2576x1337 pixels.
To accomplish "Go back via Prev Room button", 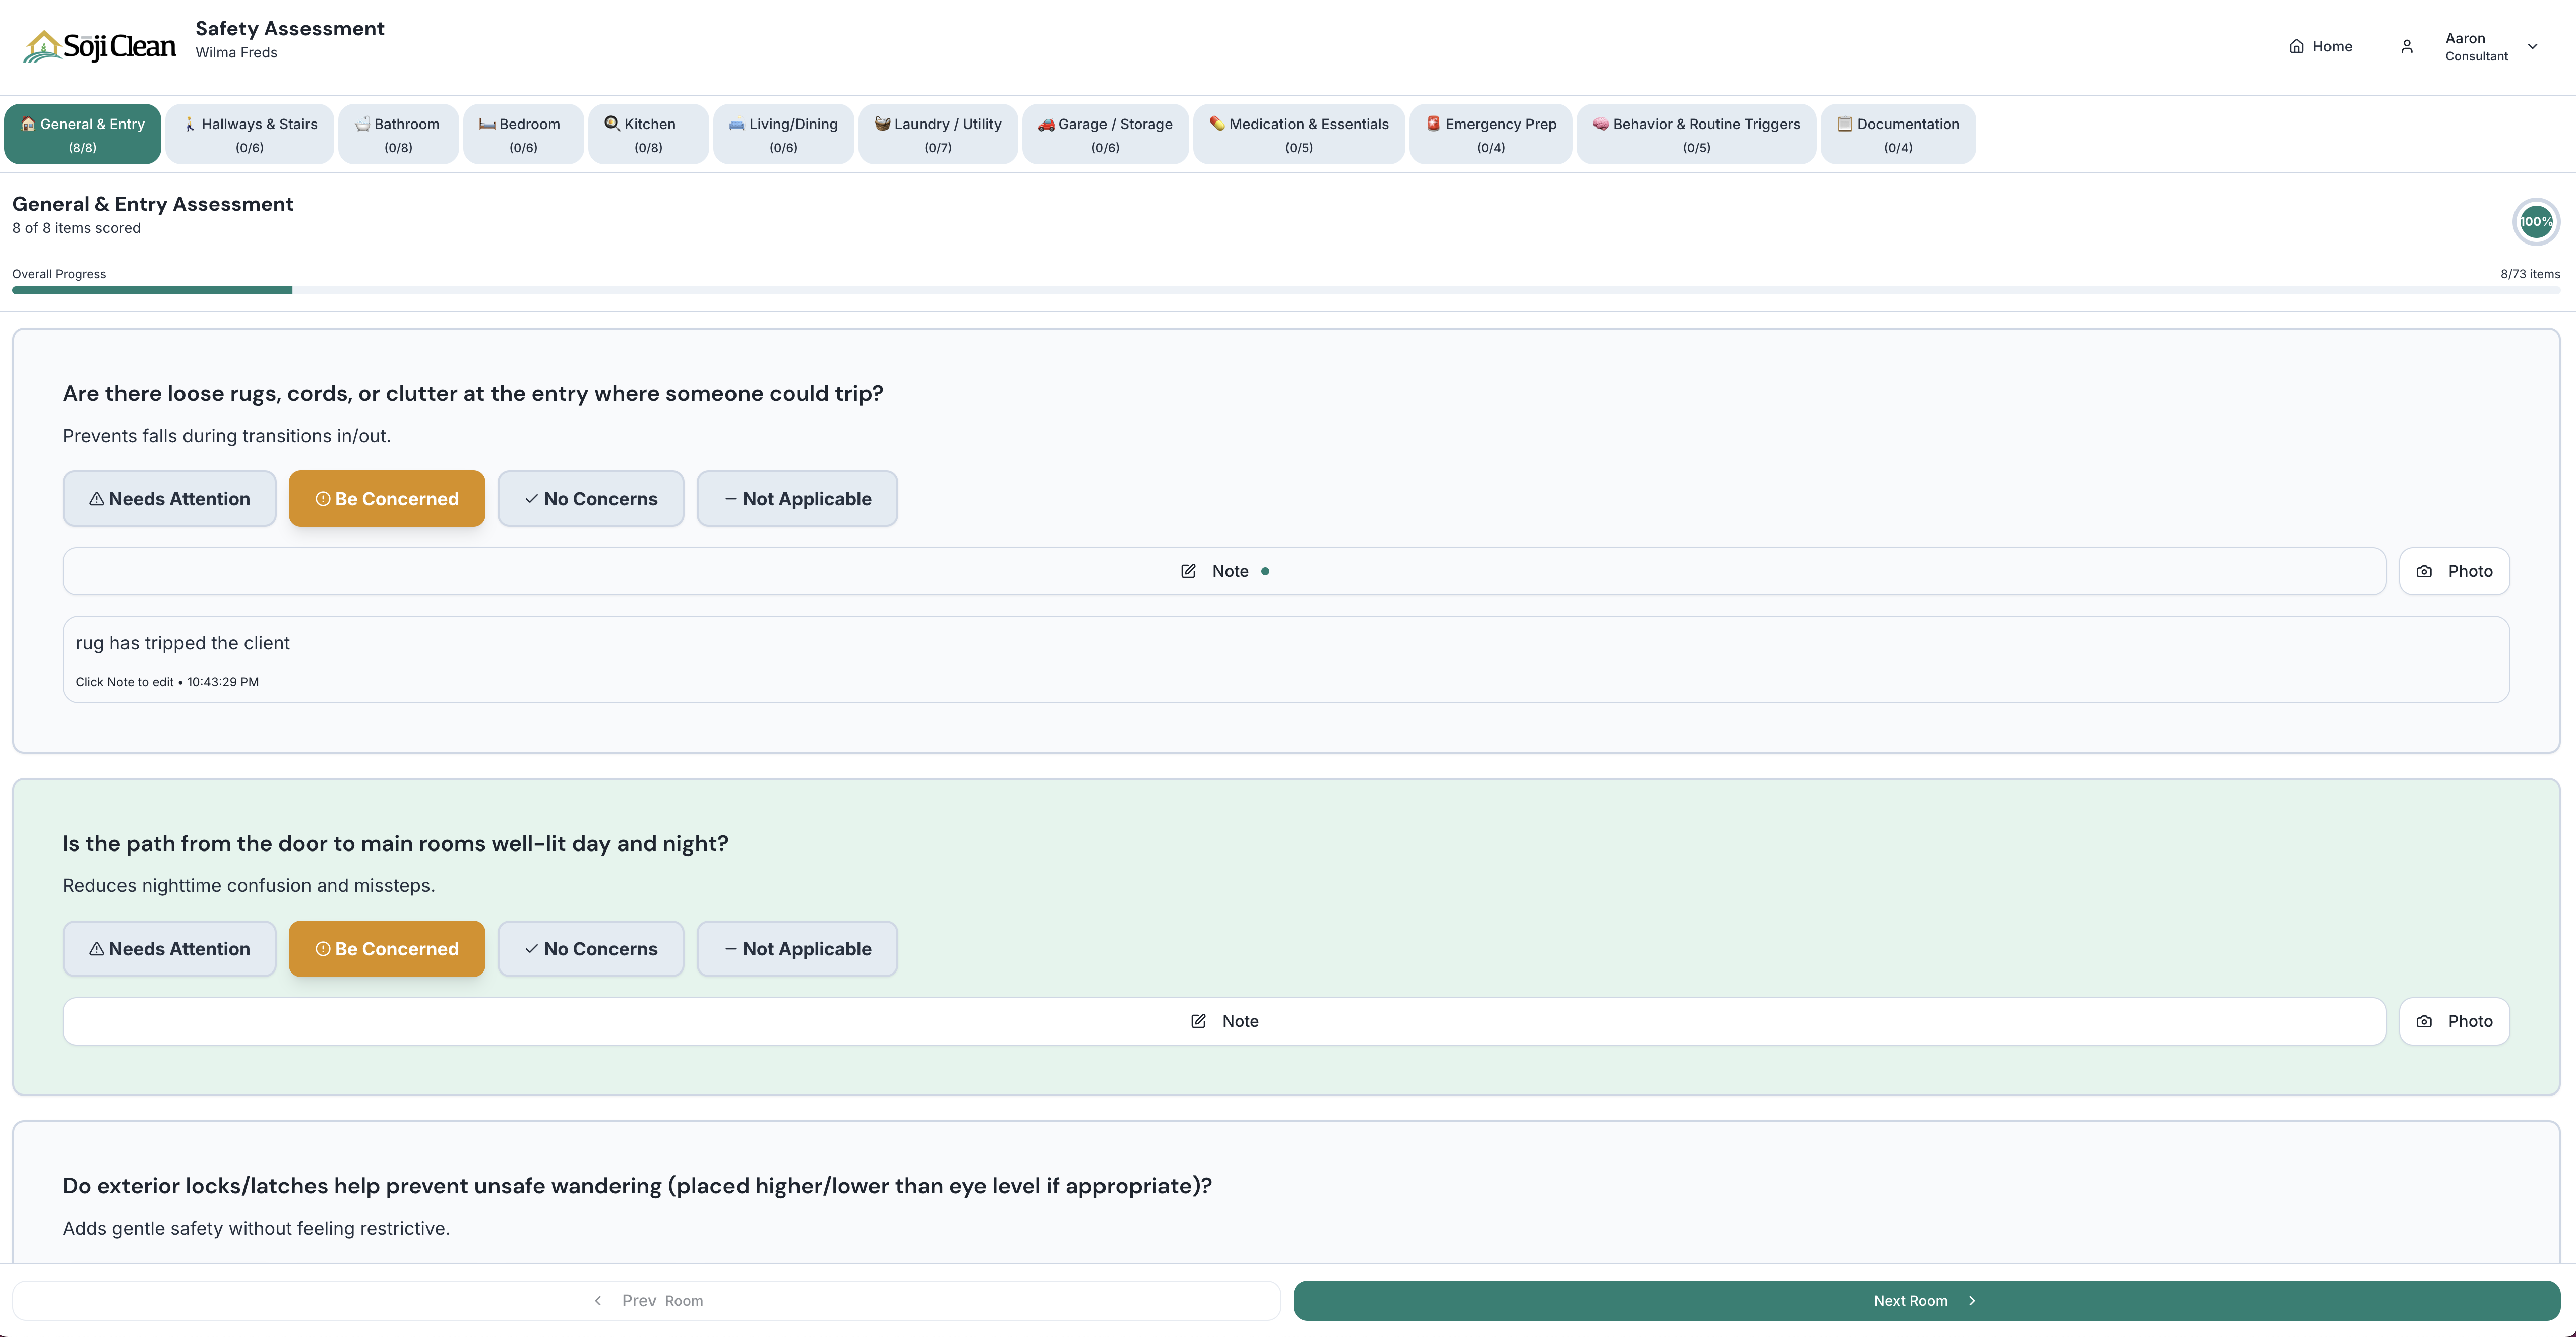I will (646, 1300).
